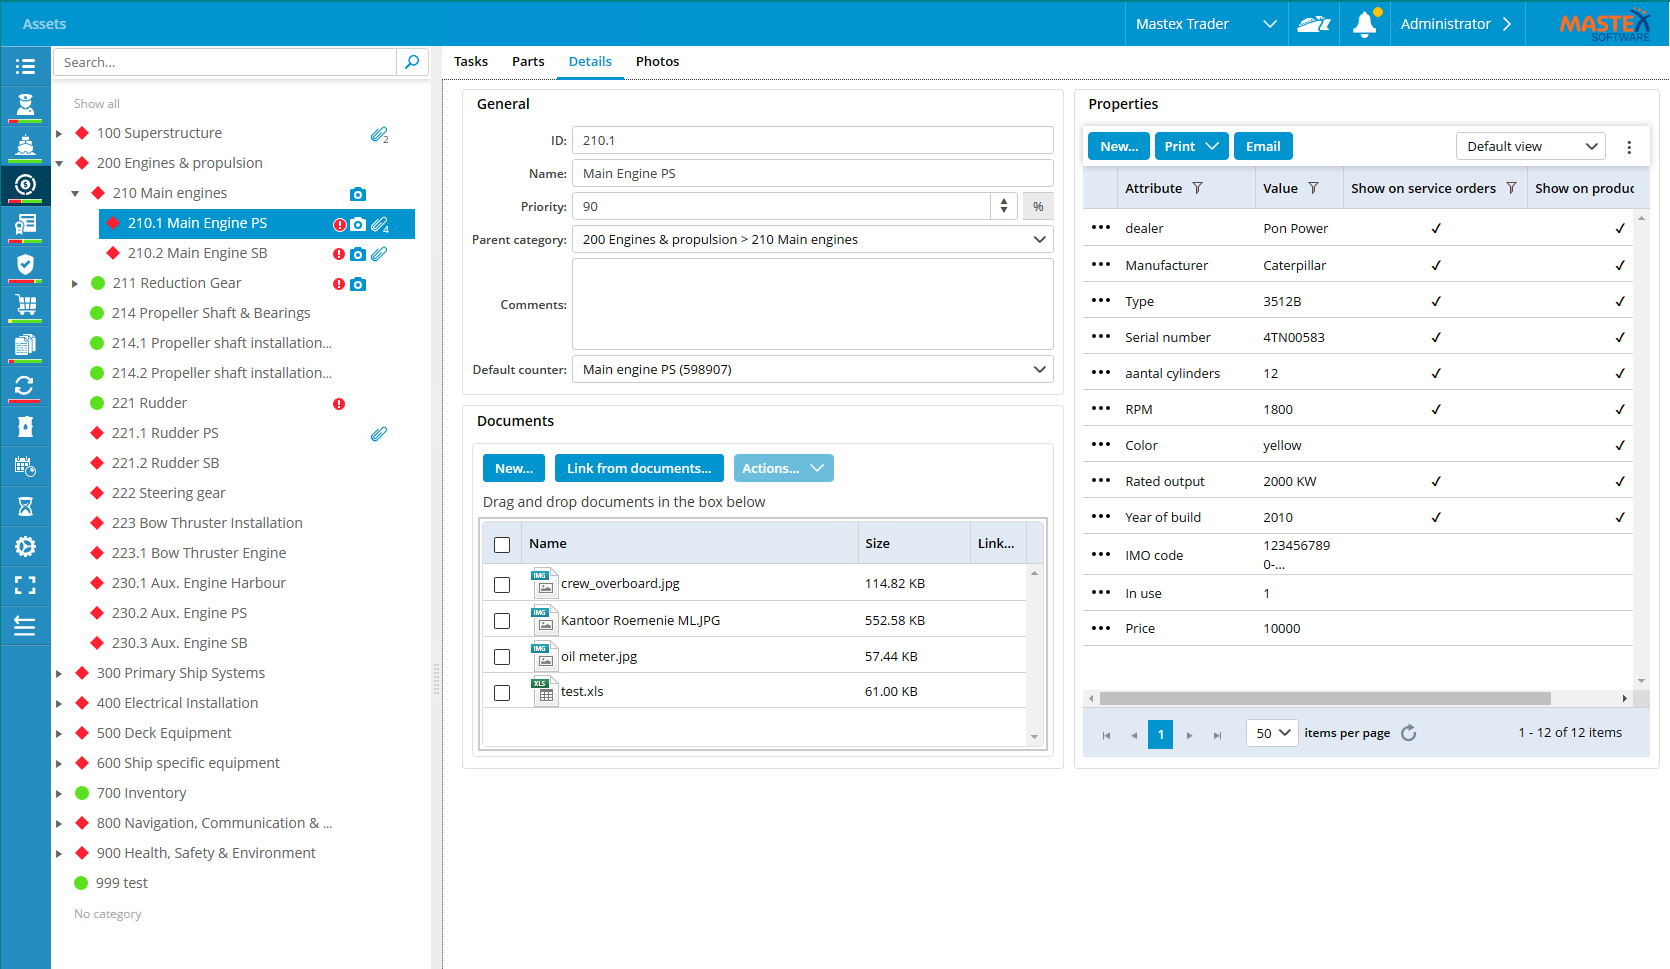Click the camera icon on 210 Main engines
This screenshot has height=969, width=1670.
coord(358,194)
